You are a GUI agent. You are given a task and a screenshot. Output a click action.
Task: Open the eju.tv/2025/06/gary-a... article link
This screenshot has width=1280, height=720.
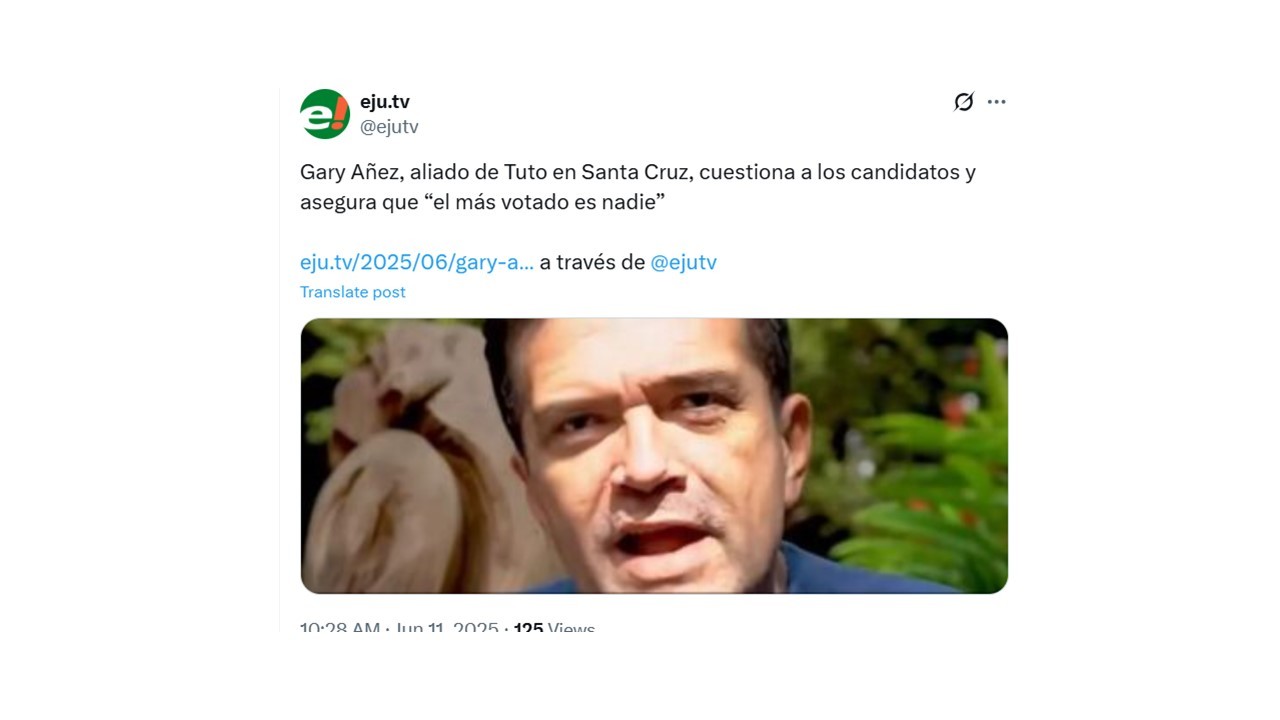[417, 262]
